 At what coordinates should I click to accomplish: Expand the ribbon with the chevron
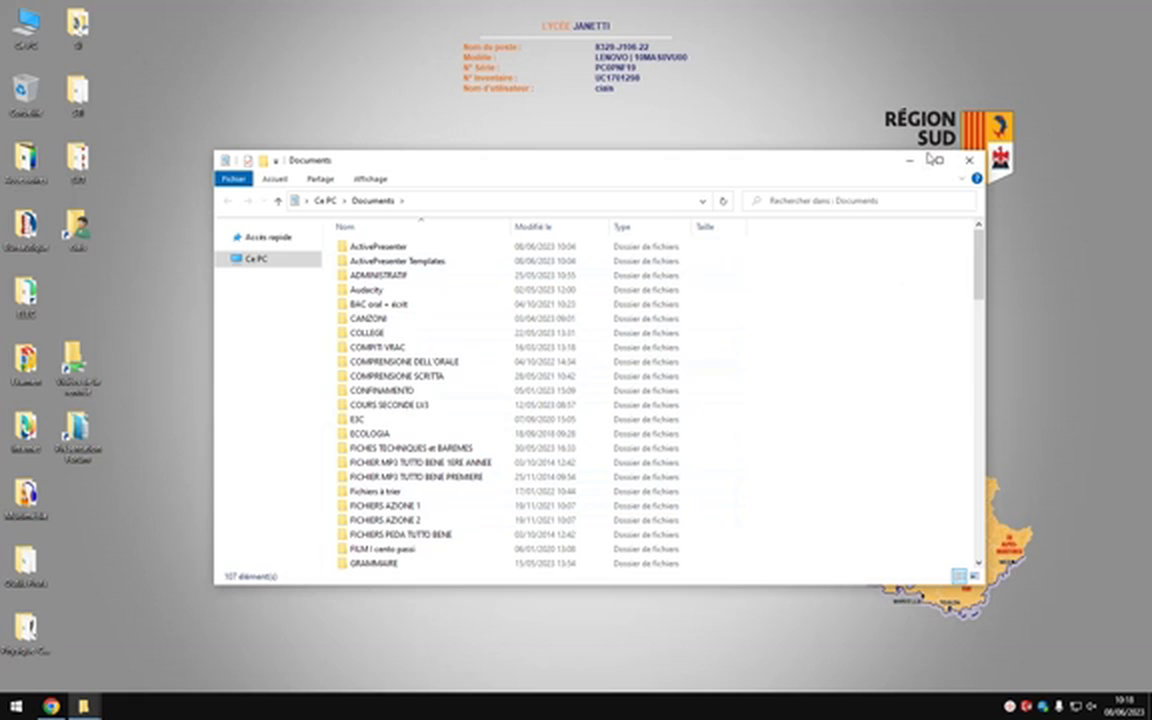pos(962,179)
